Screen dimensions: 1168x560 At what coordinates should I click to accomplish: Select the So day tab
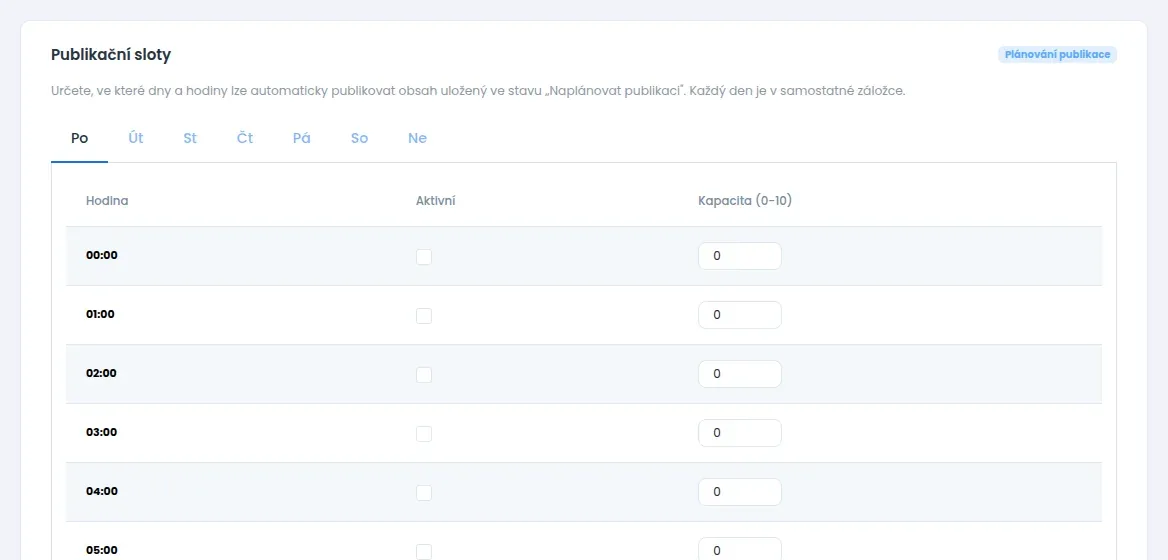(x=360, y=139)
